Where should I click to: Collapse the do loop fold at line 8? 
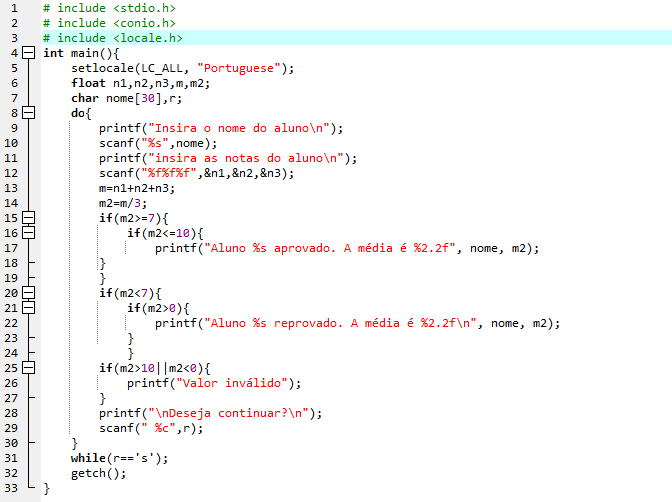28,113
